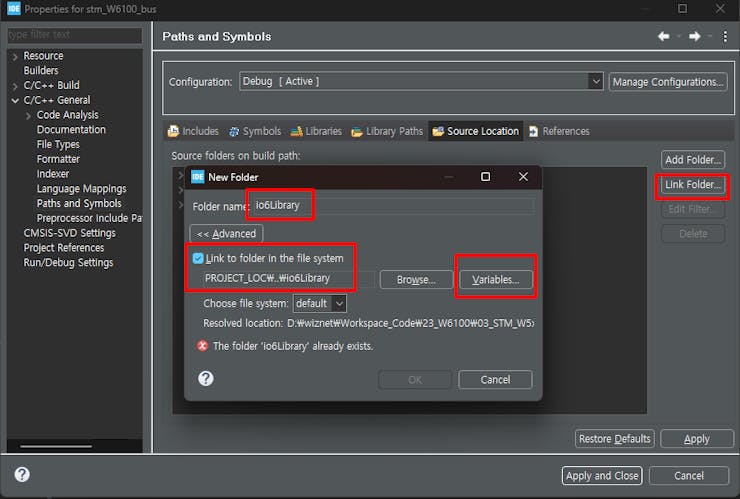Click the forward navigation arrow in header

(x=694, y=36)
